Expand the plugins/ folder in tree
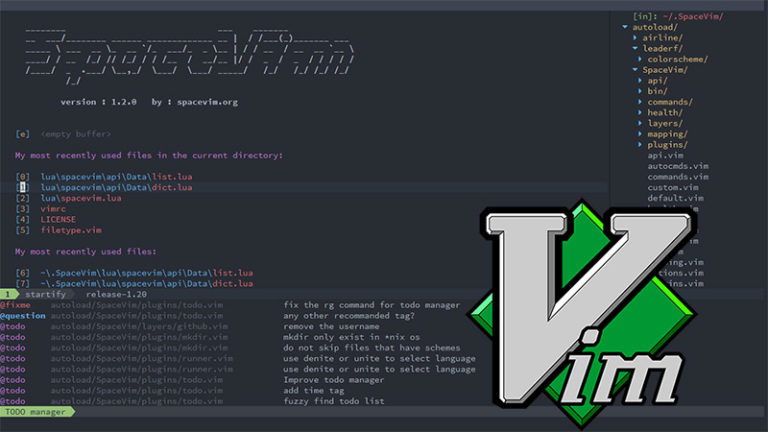The height and width of the screenshot is (432, 768). pos(668,145)
